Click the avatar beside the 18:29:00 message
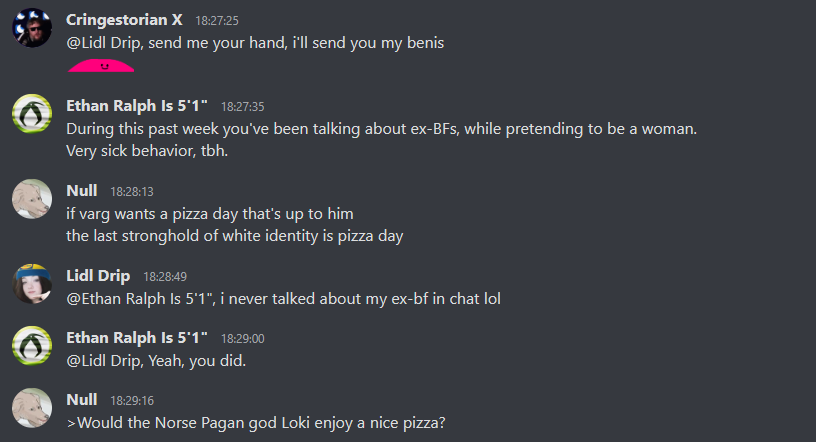Viewport: 816px width, 442px height. point(32,346)
